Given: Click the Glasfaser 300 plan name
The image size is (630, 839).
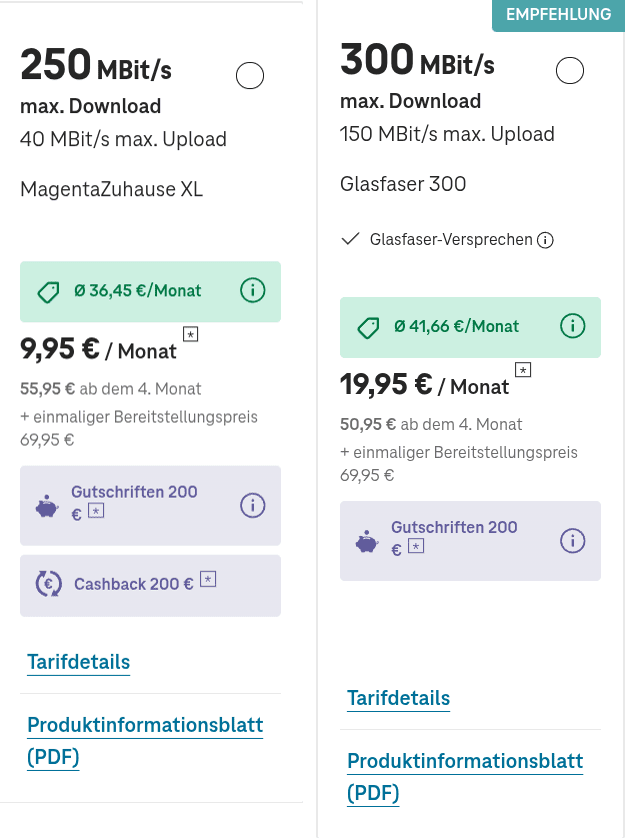Looking at the screenshot, I should tap(403, 184).
